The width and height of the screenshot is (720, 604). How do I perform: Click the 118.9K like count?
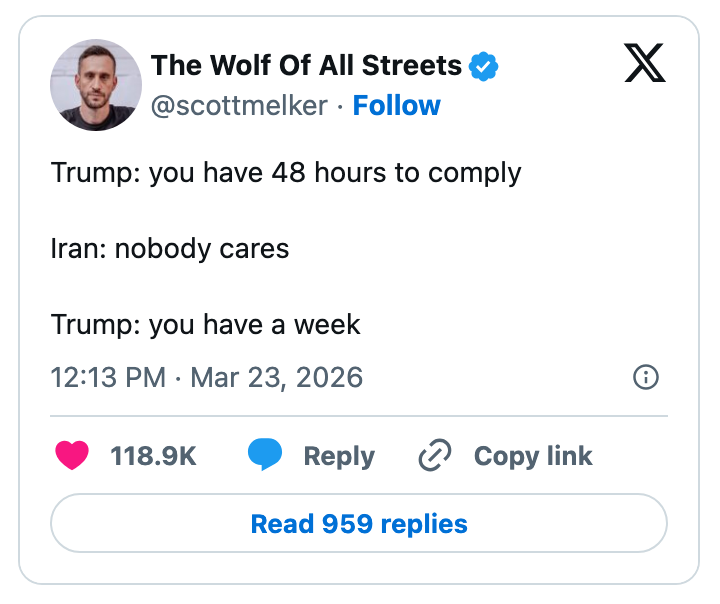153,456
